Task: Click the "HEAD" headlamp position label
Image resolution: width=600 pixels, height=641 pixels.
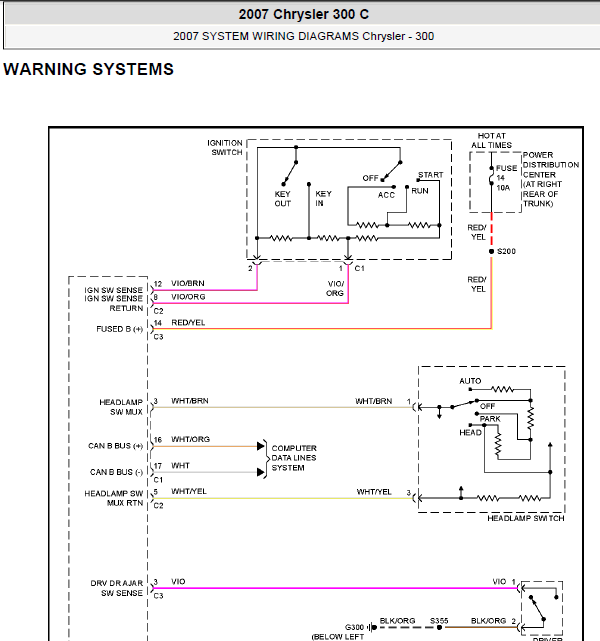Action: pos(470,433)
